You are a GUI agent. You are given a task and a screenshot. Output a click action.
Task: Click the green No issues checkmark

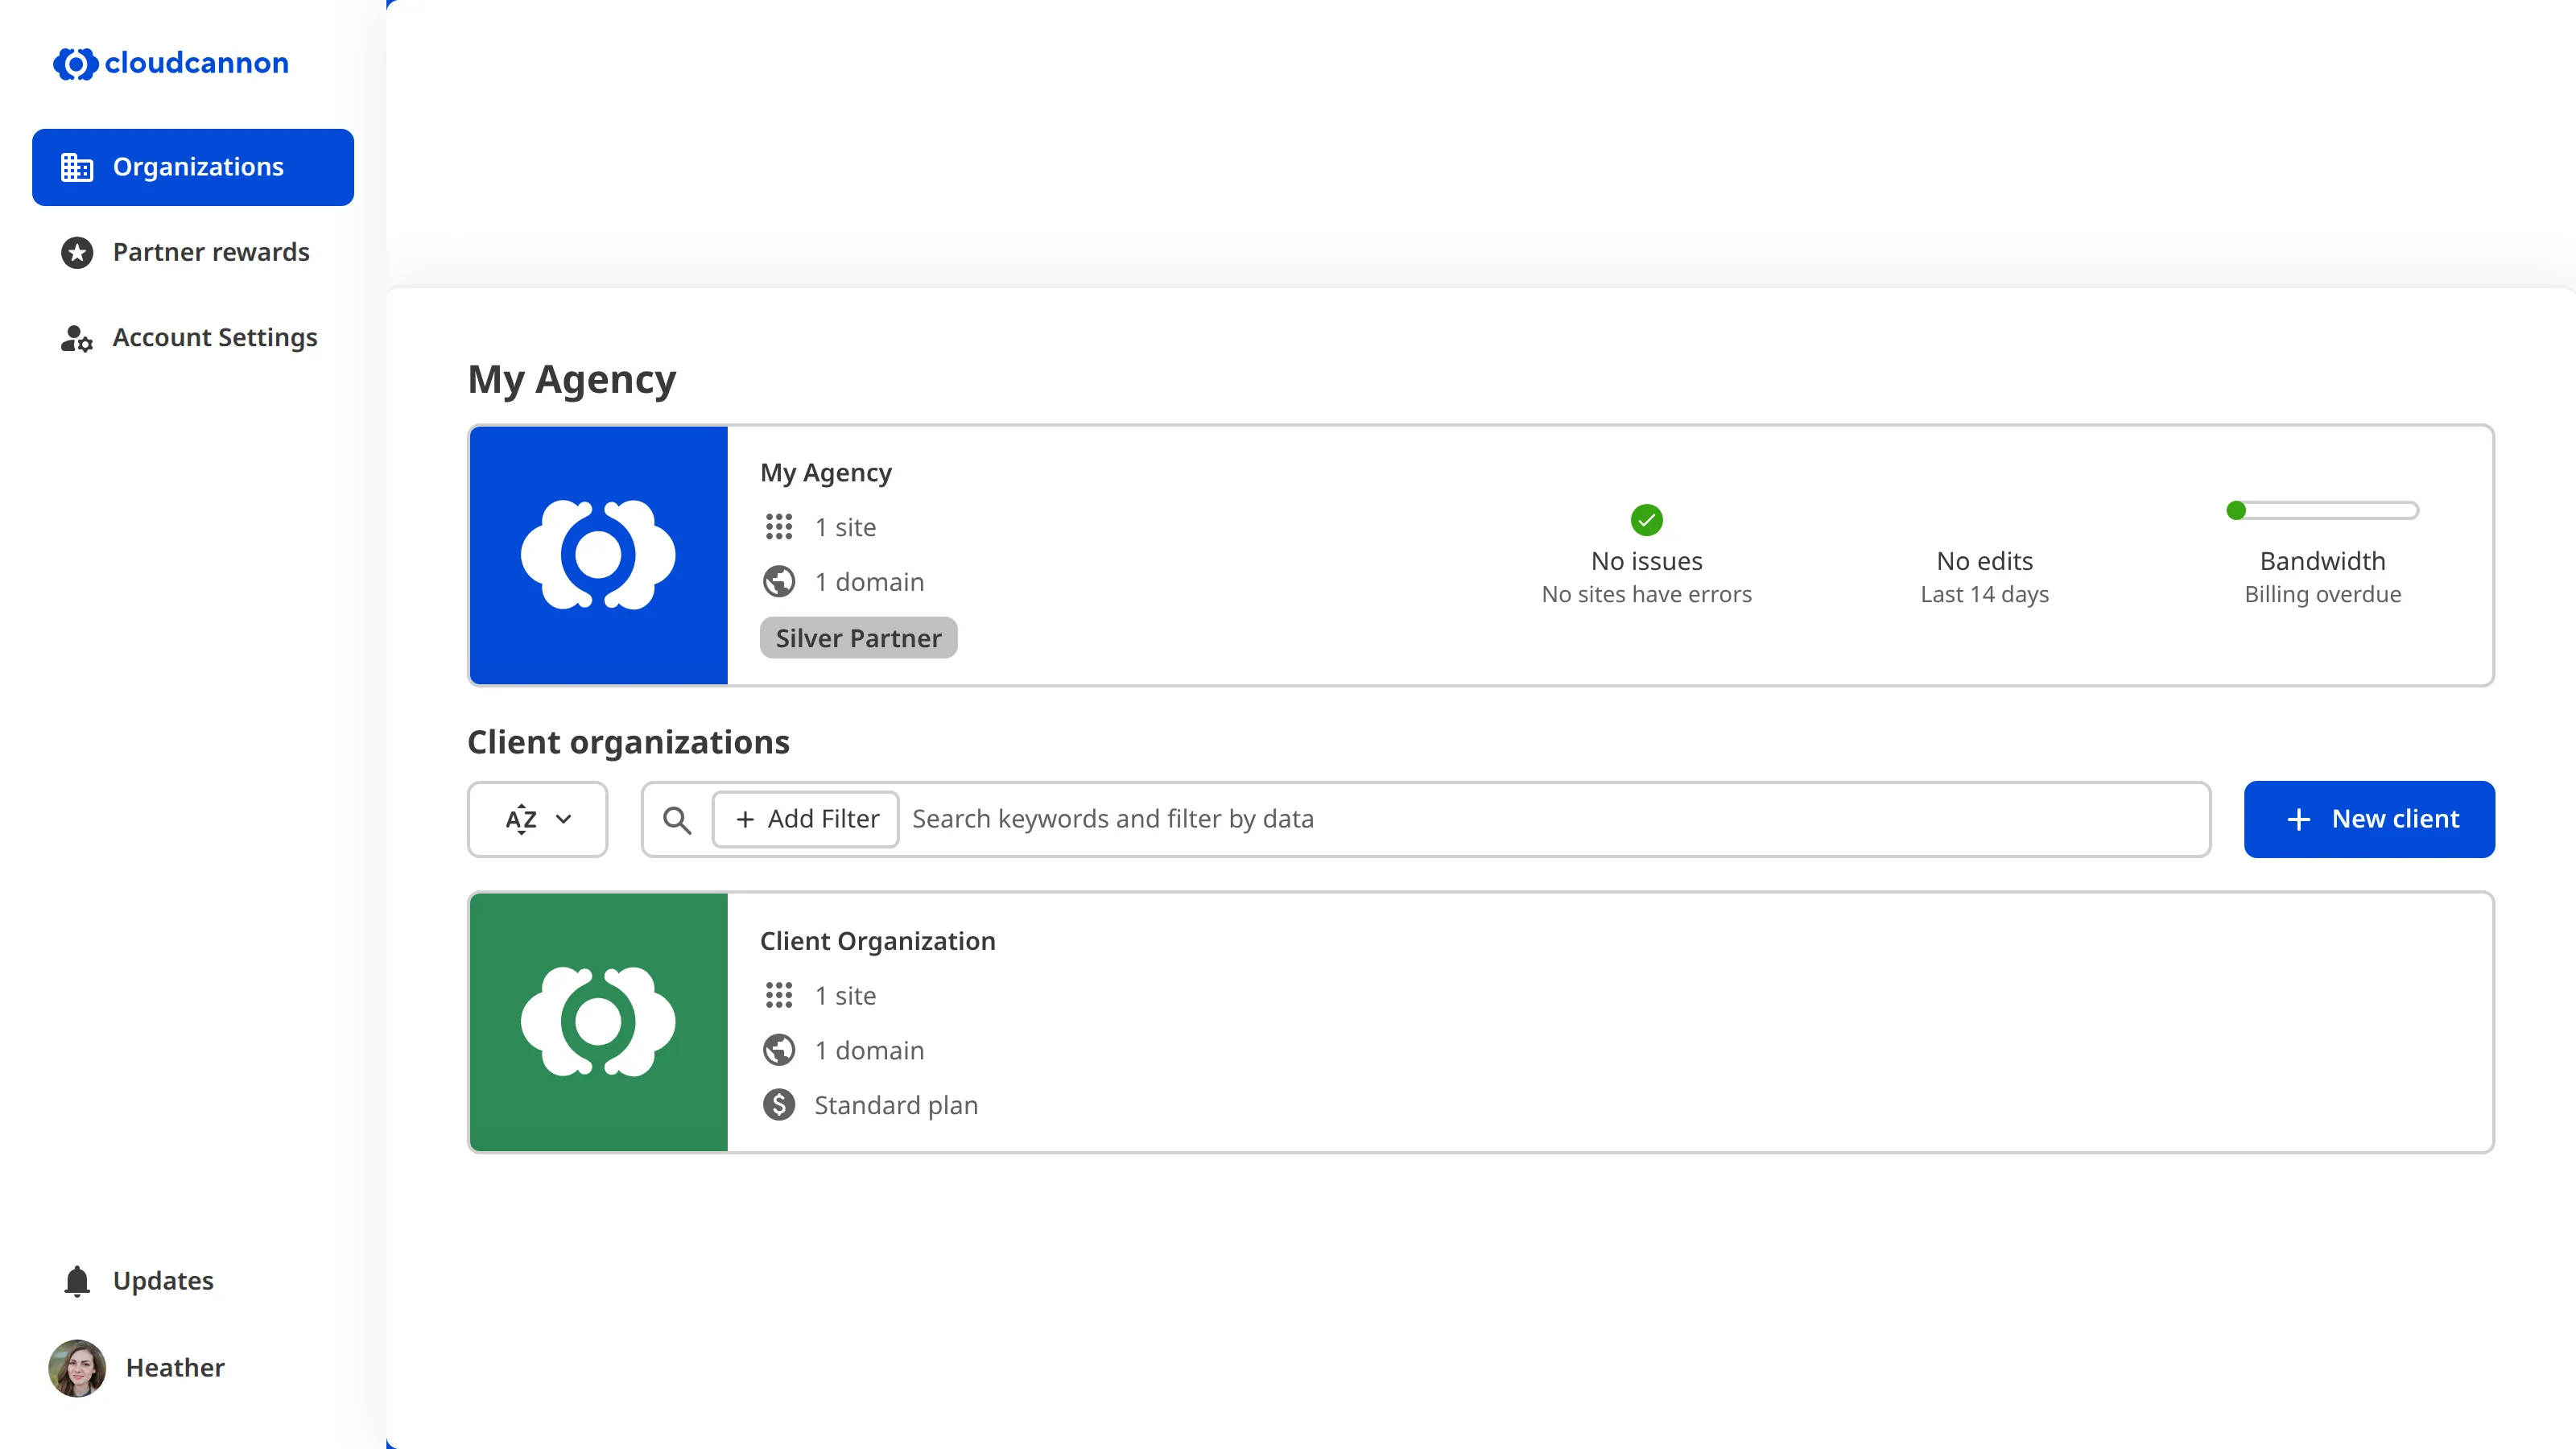pyautogui.click(x=1645, y=519)
